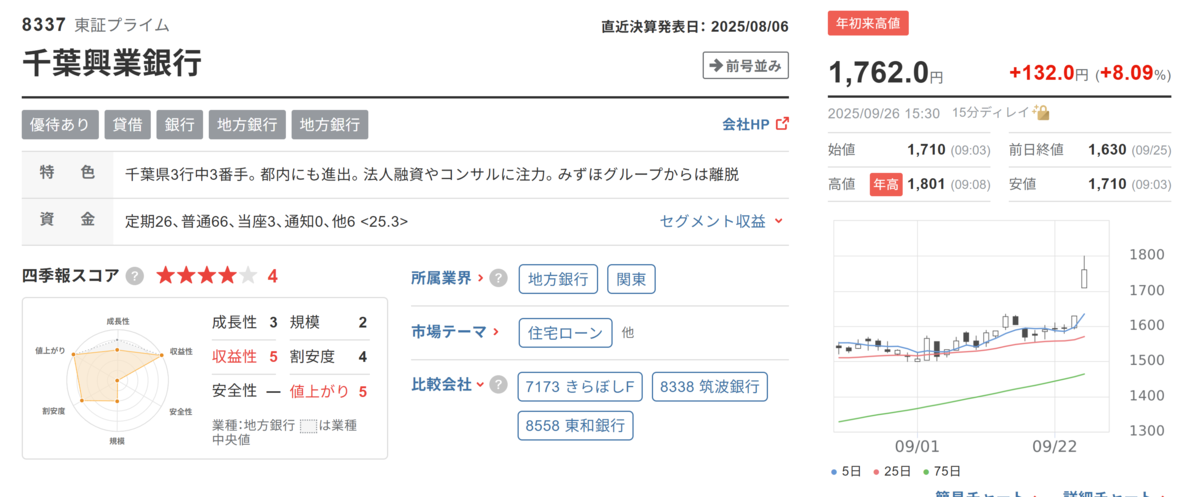This screenshot has height=497, width=1200.
Task: Click the blue 5日 moving average legend dot
Action: pyautogui.click(x=835, y=471)
